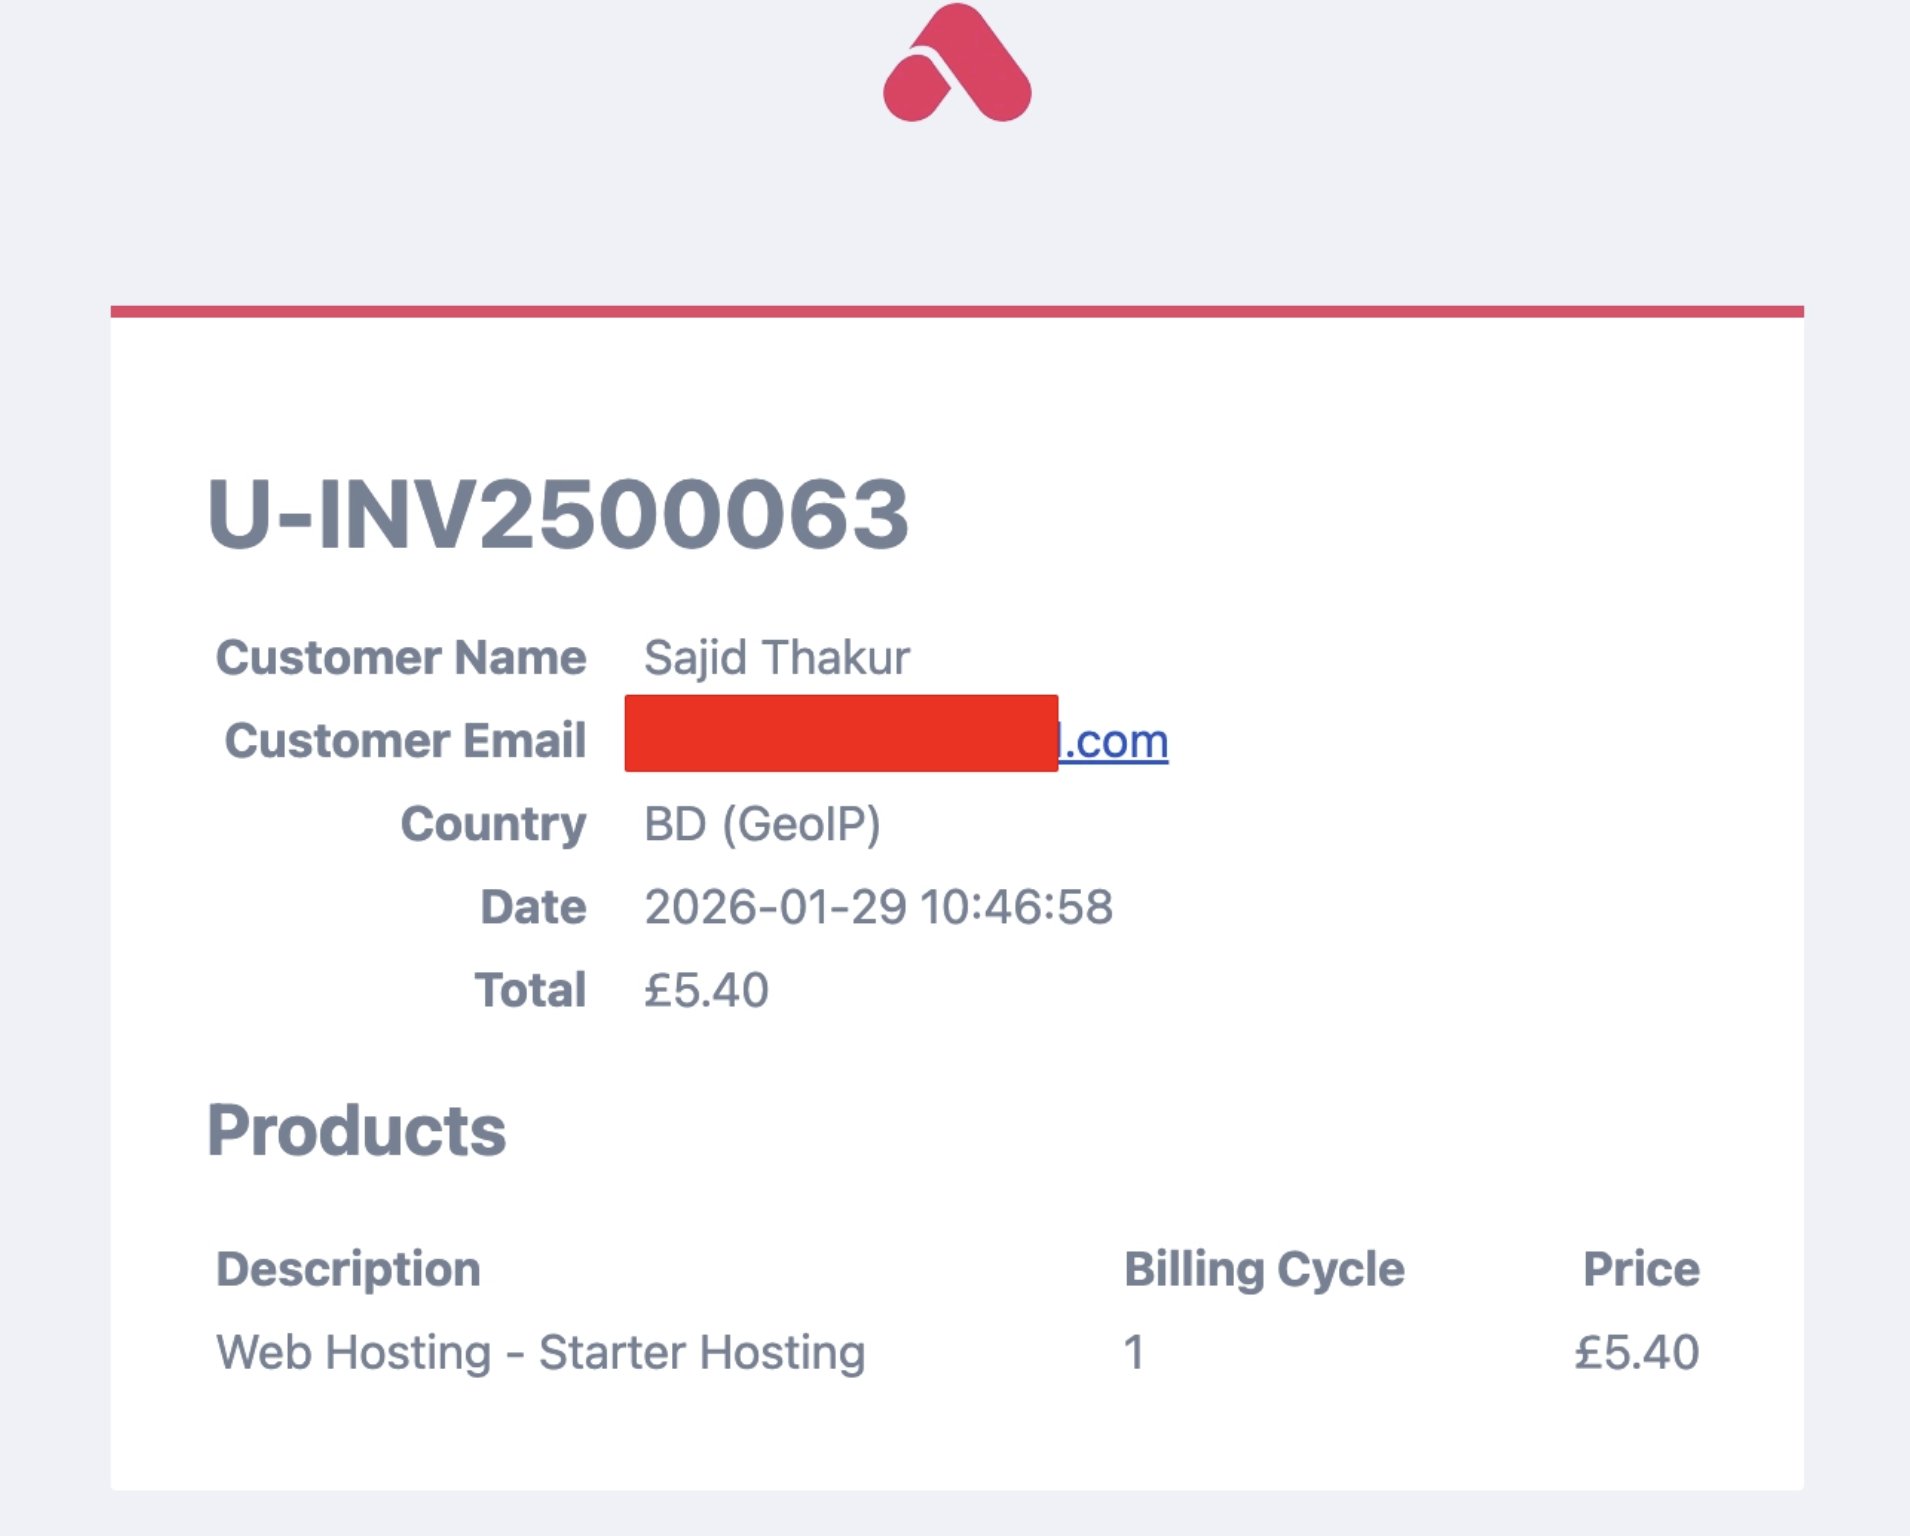This screenshot has width=1910, height=1536.
Task: Open the customer email .com link
Action: coord(1113,741)
